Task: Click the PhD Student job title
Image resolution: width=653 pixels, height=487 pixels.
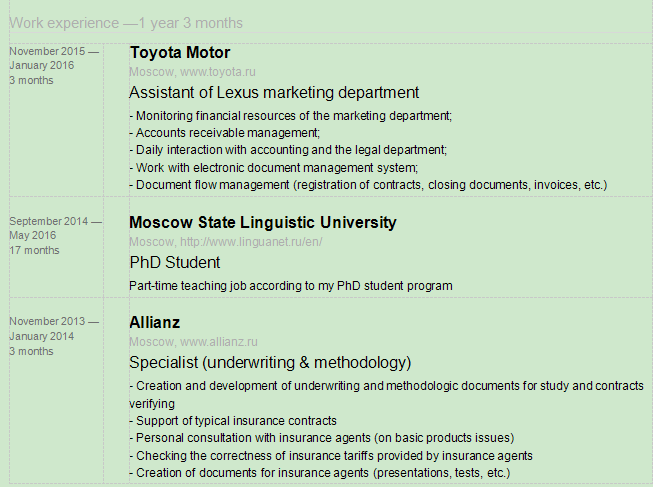Action: pos(175,262)
